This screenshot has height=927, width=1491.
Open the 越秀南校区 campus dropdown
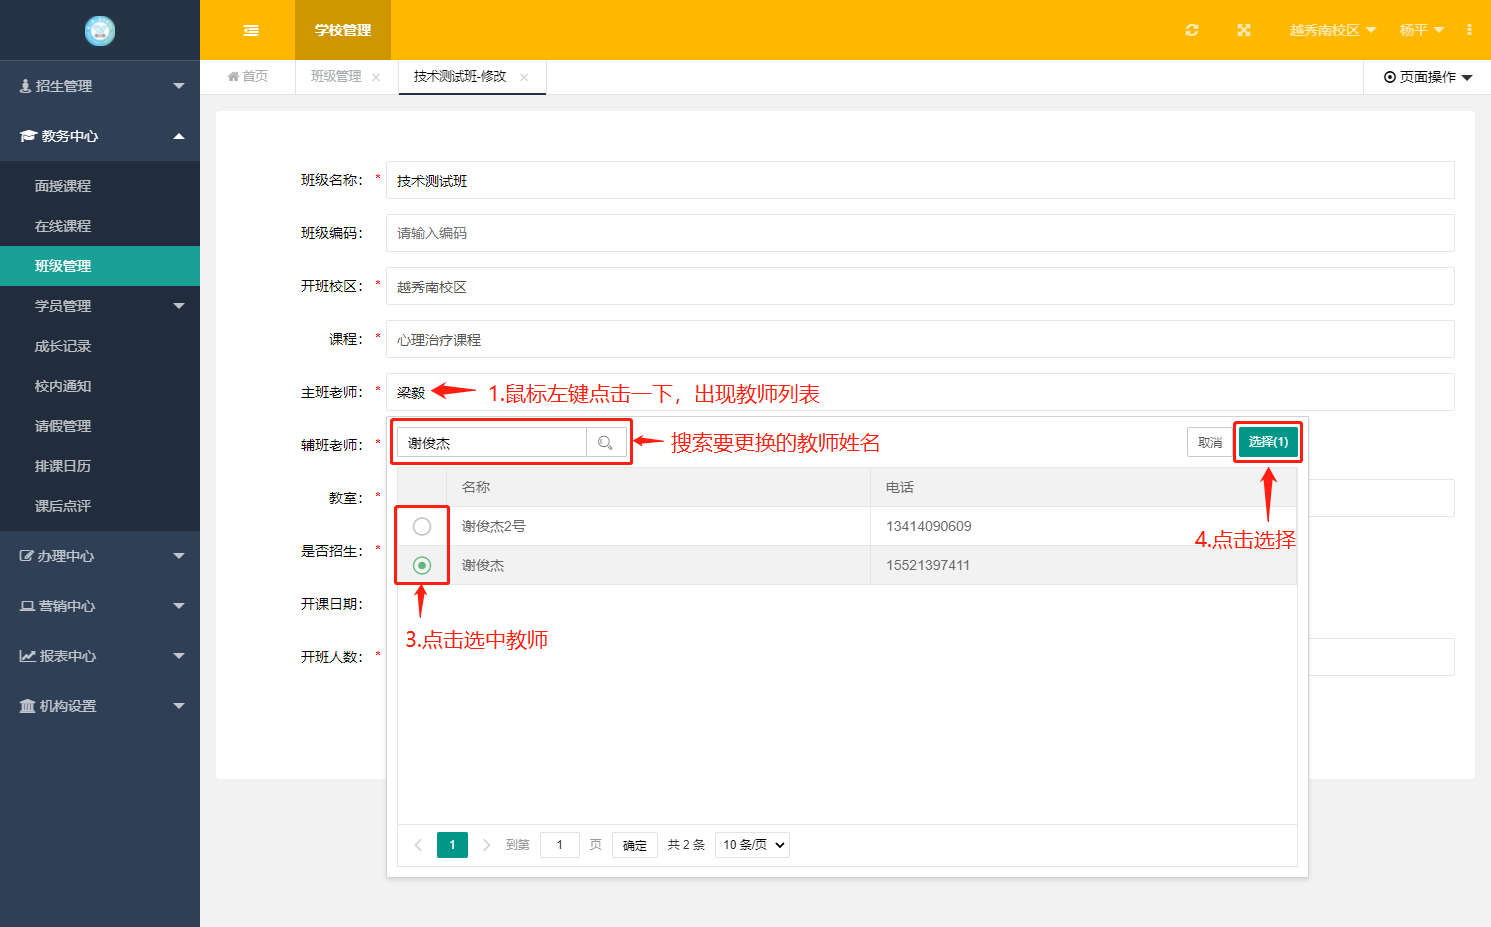pyautogui.click(x=1332, y=30)
